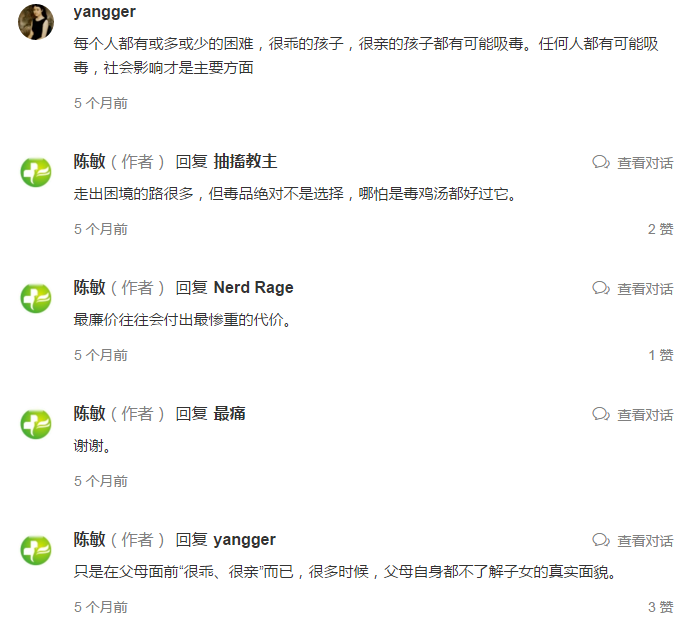
Task: Click the green avatar beside reply to 最痛
Action: click(x=36, y=423)
